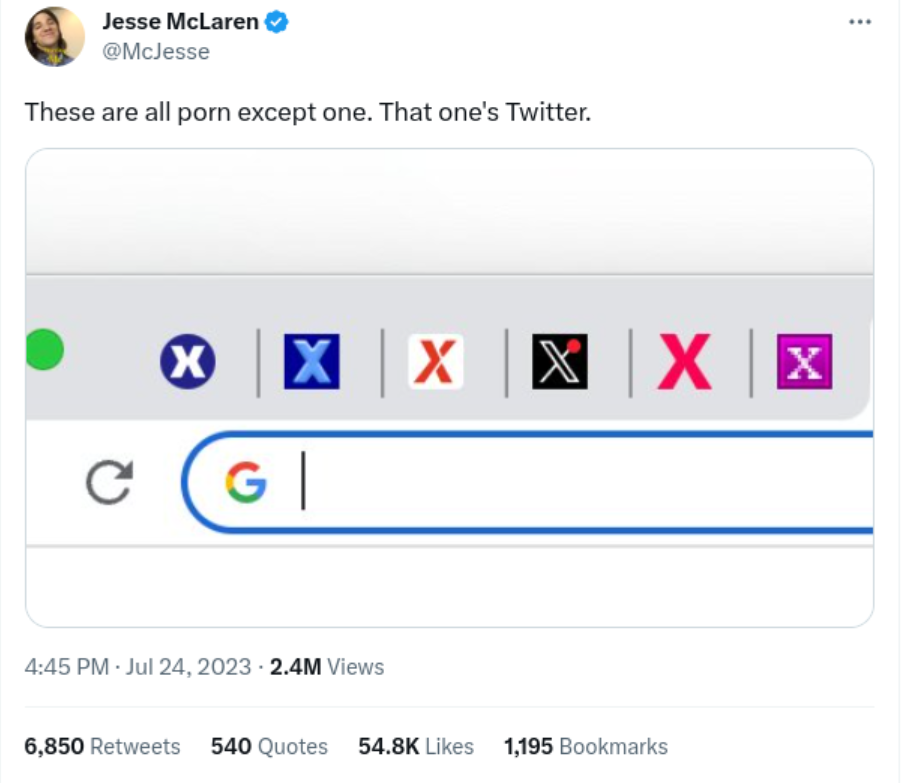Click the Google G logo in address bar

246,482
